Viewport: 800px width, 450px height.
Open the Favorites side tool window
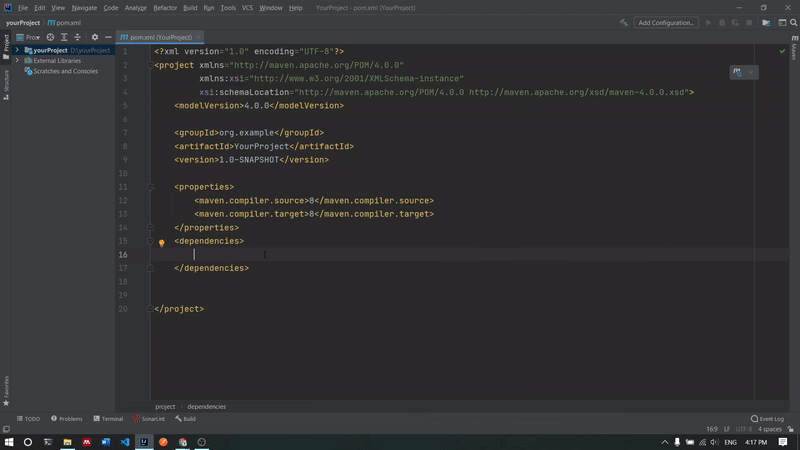pos(6,391)
